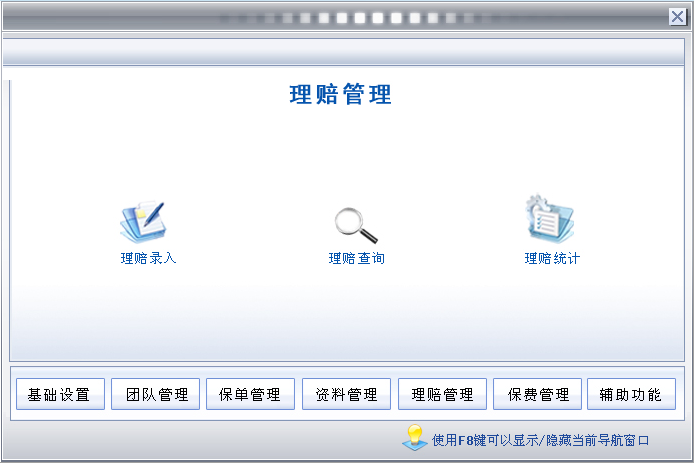This screenshot has height=463, width=694.
Task: Open the 理赔录入 notepad-and-pen icon
Action: tap(143, 221)
